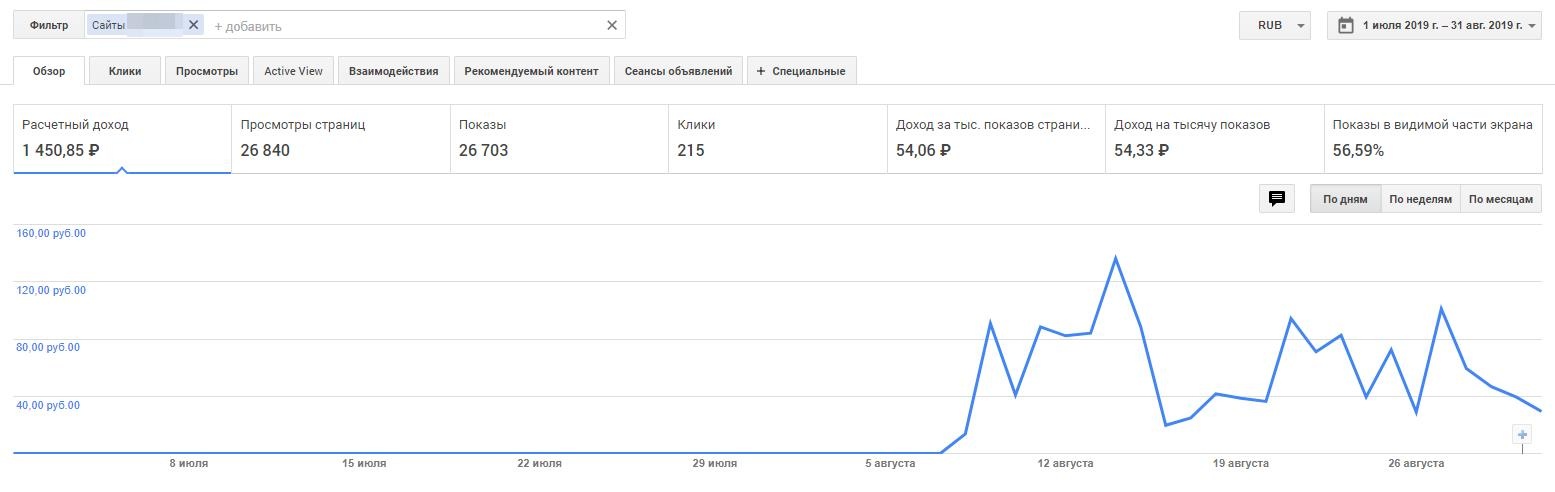The height and width of the screenshot is (492, 1555).
Task: Select the Доход на тысячу показов card
Action: tap(1214, 138)
